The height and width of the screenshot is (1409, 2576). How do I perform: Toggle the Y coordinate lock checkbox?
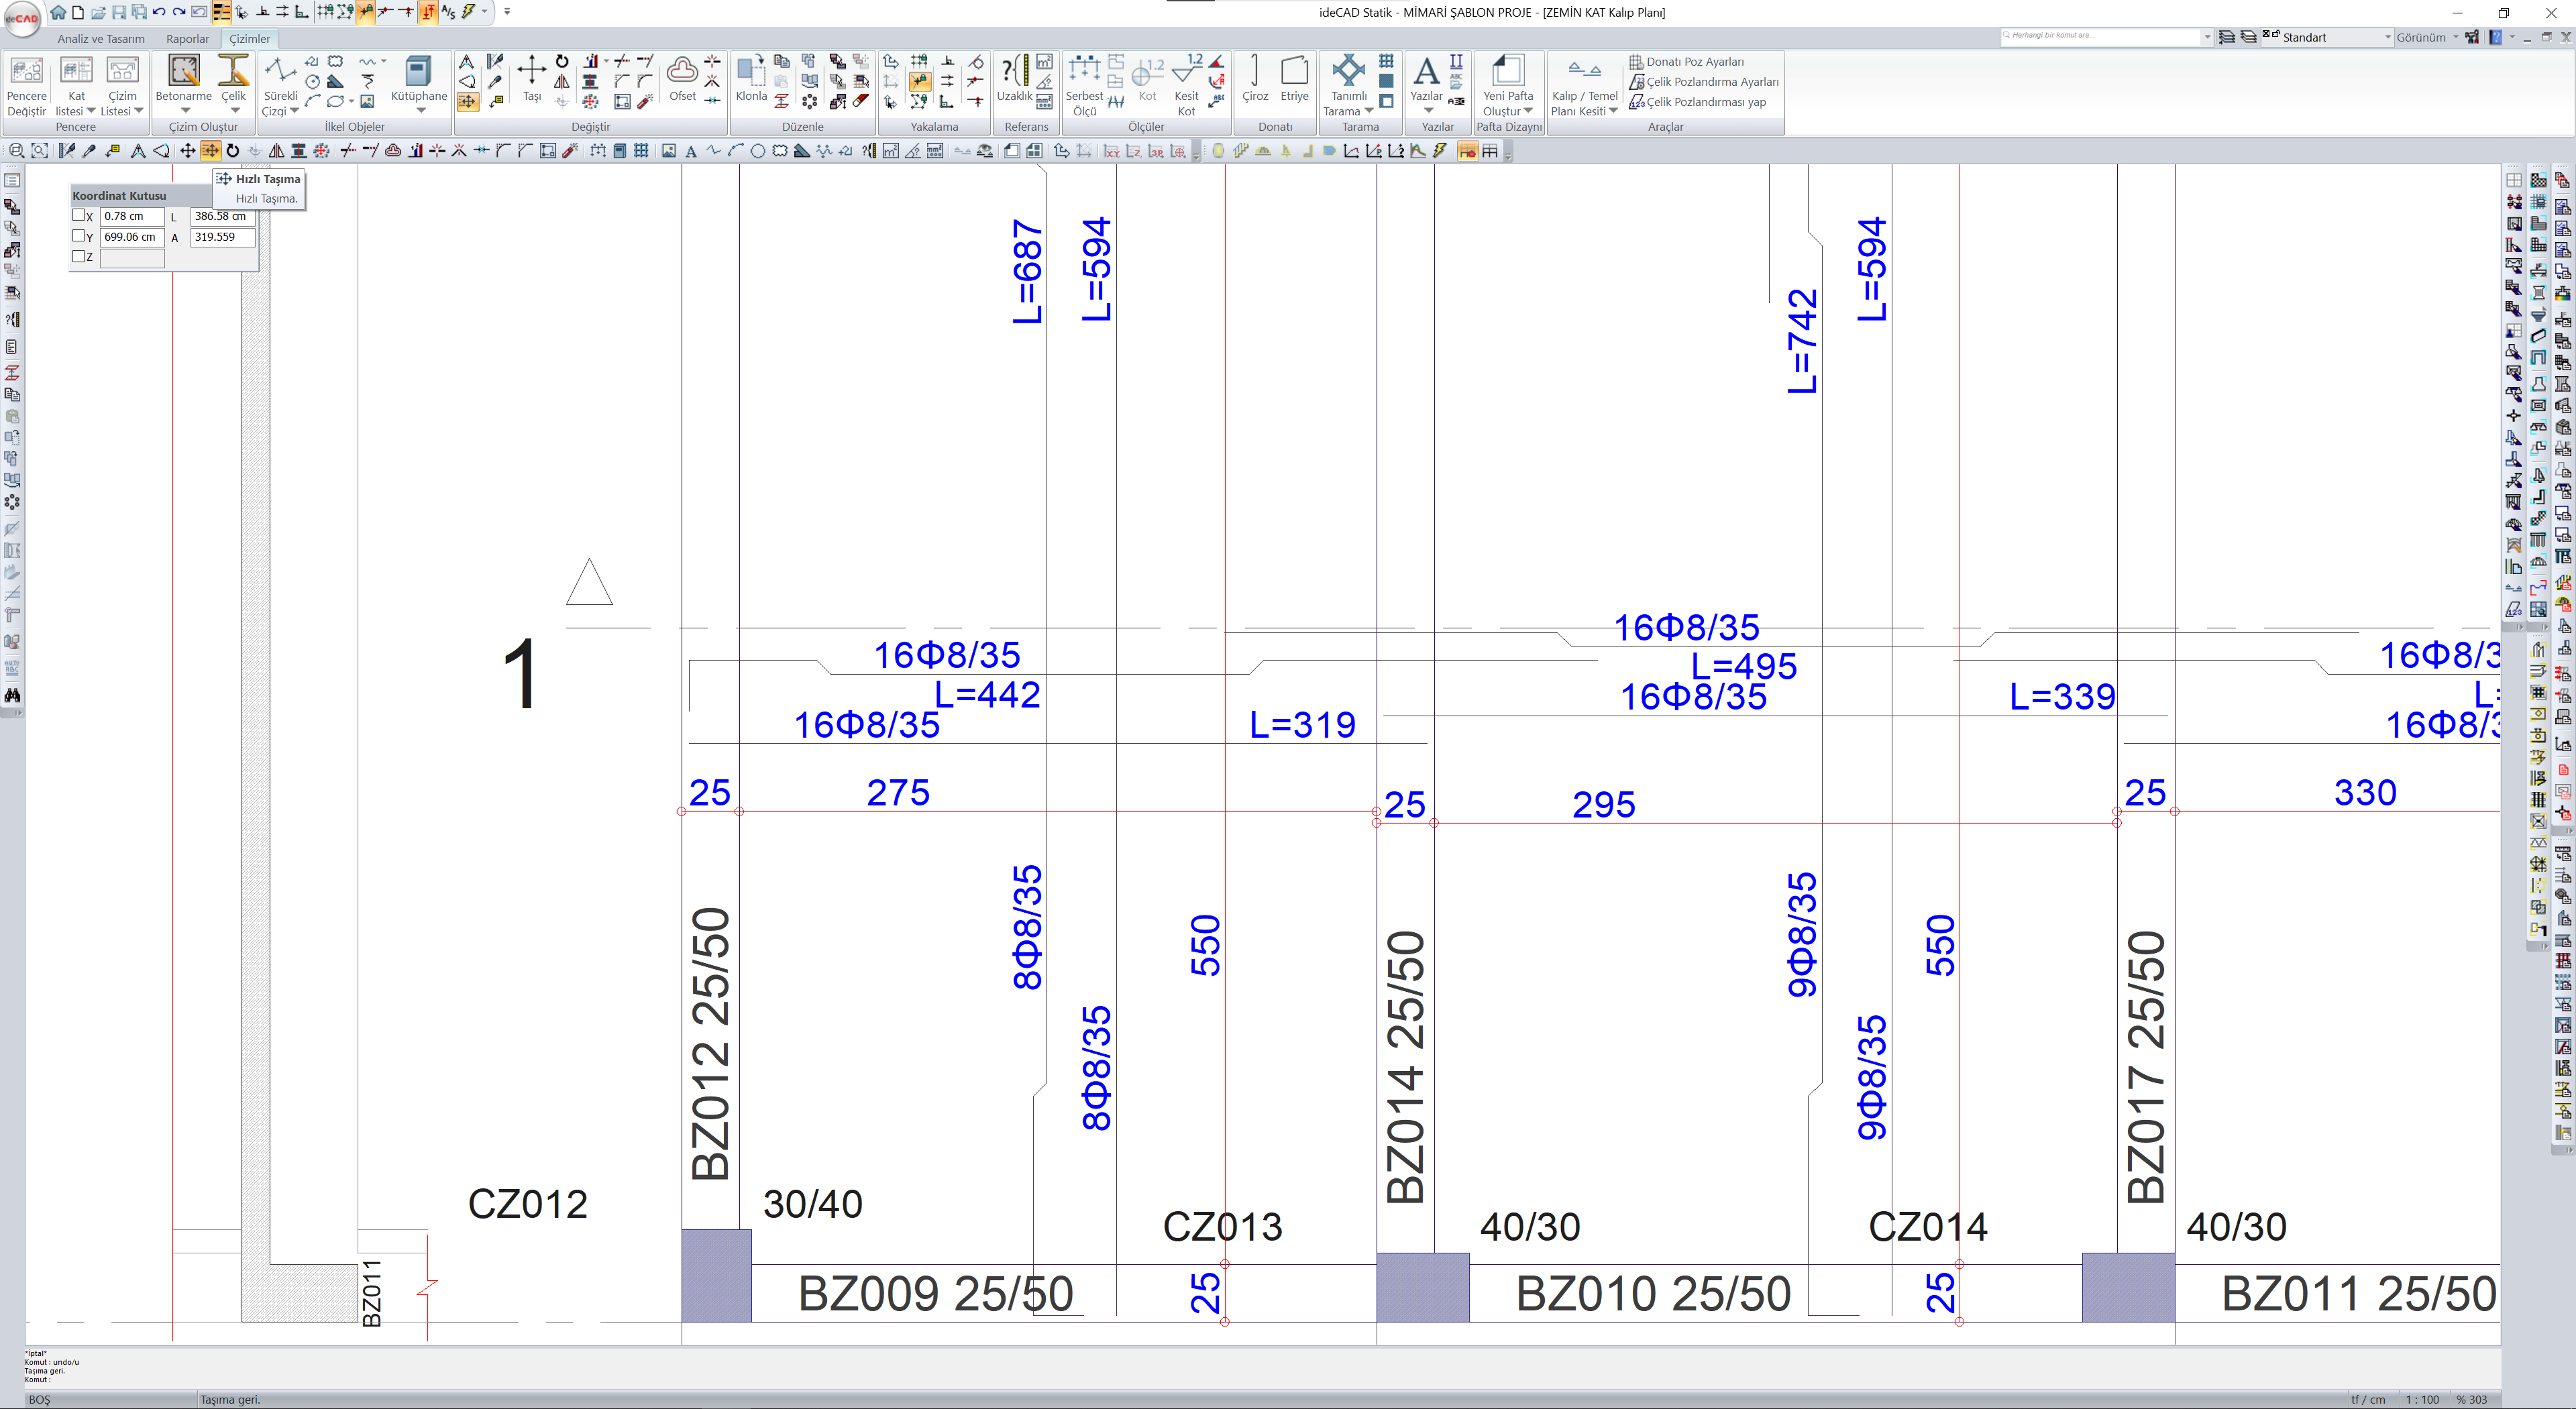click(x=79, y=236)
